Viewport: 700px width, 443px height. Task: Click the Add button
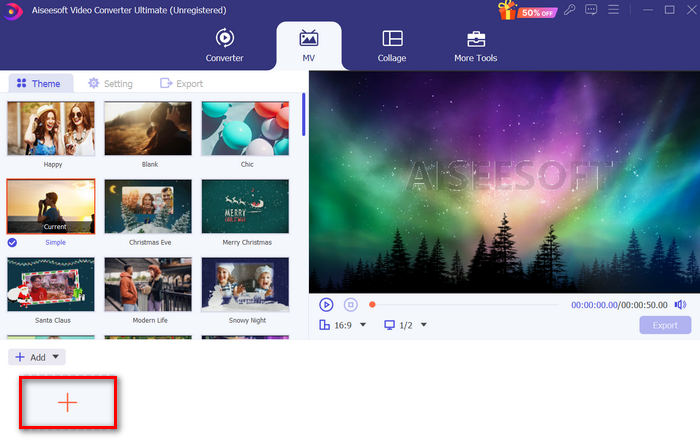click(37, 357)
